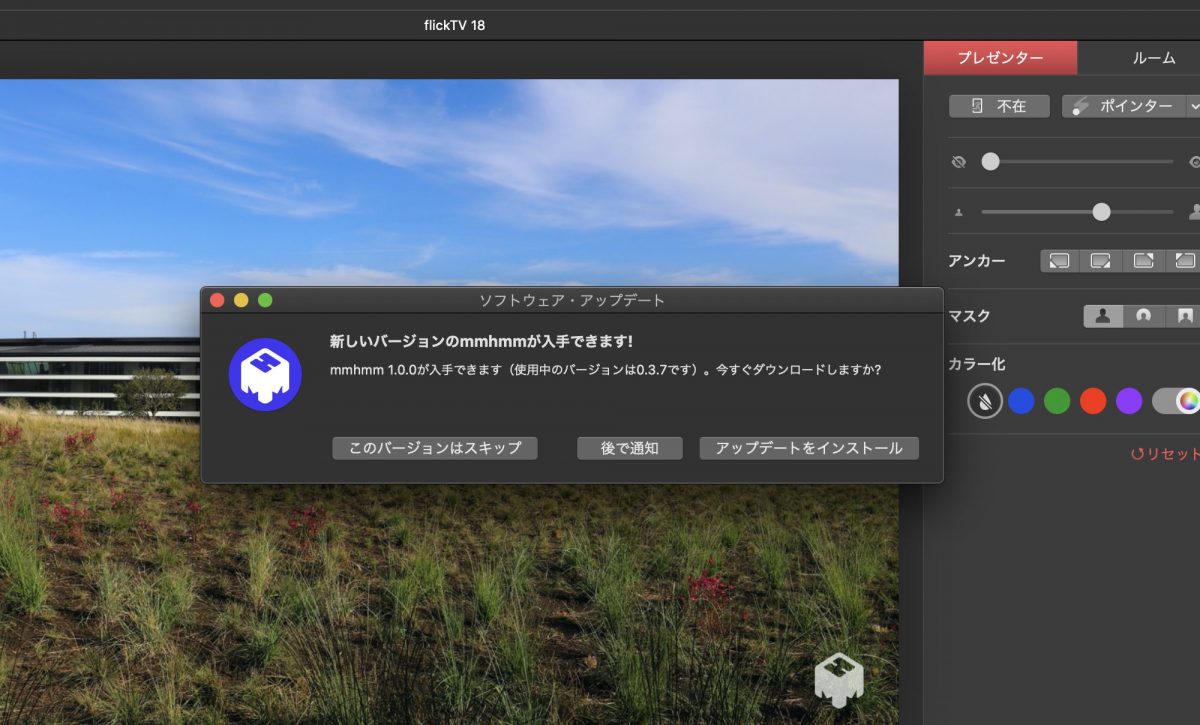The height and width of the screenshot is (725, 1200).
Task: Toggle the color wheel switch
Action: point(1176,401)
